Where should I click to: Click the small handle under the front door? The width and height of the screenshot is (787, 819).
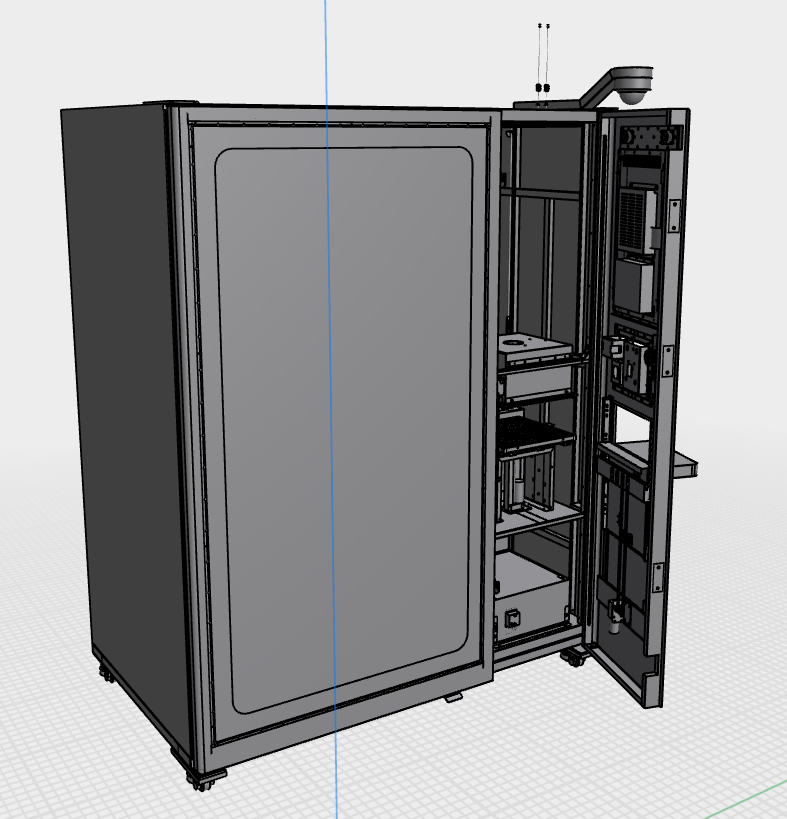454,696
